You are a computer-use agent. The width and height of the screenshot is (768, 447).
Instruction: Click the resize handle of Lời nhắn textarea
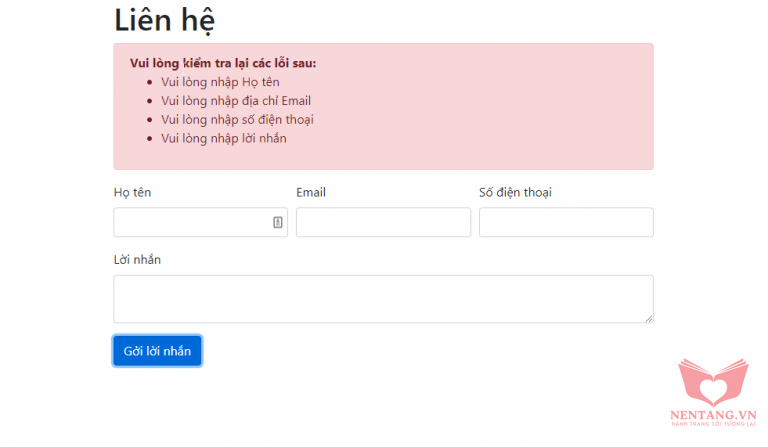pos(648,318)
